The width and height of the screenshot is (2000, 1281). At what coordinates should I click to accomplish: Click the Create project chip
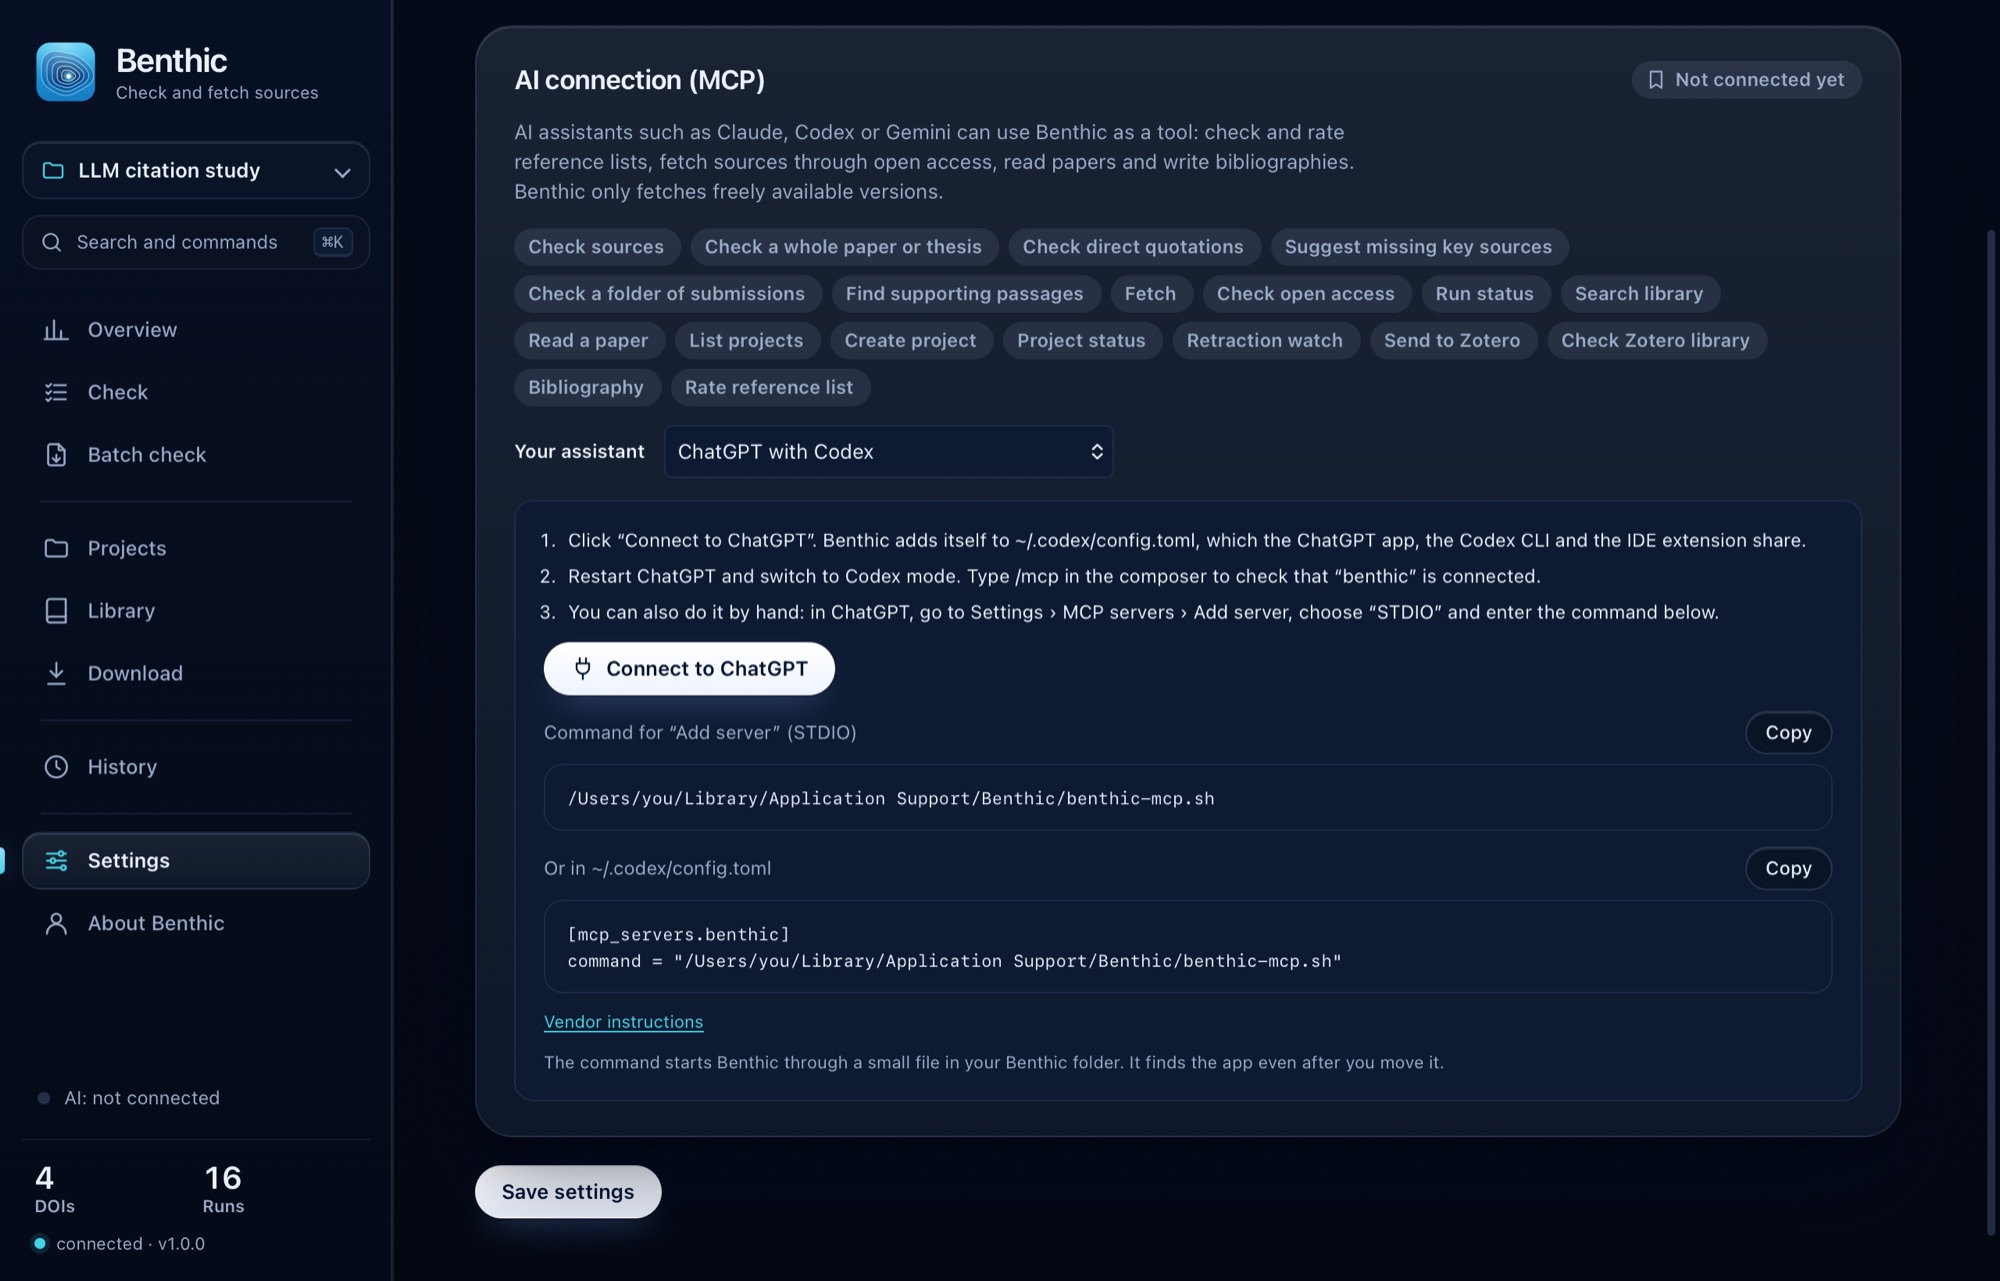910,341
